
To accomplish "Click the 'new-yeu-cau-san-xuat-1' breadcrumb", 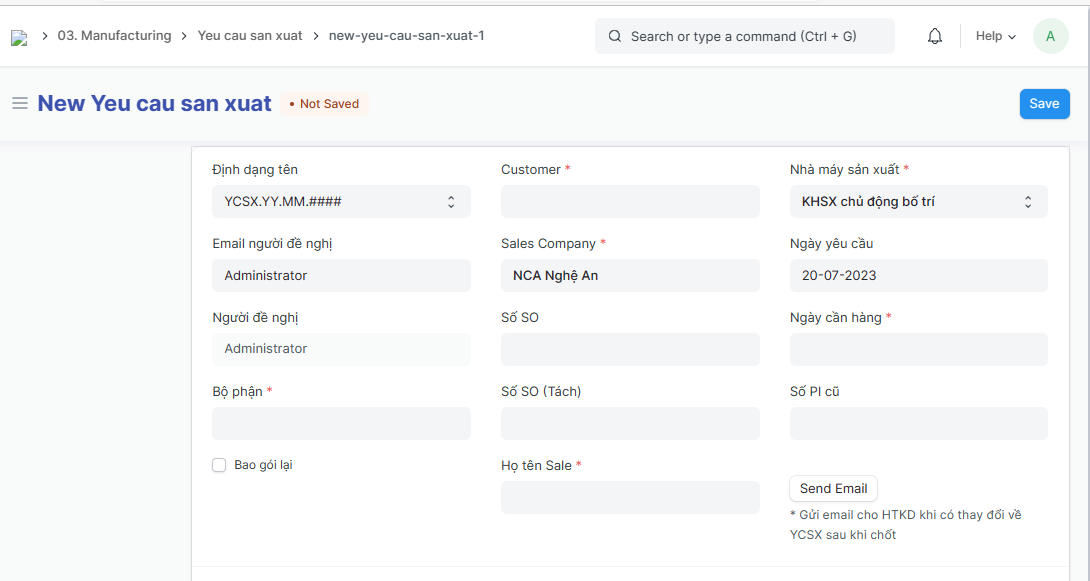I will (406, 36).
